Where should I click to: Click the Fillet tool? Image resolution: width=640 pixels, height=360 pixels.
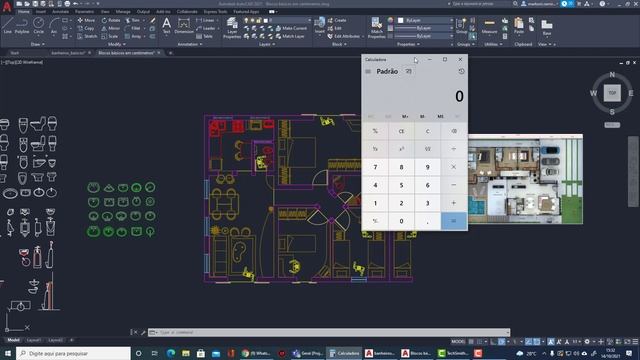pos(133,28)
